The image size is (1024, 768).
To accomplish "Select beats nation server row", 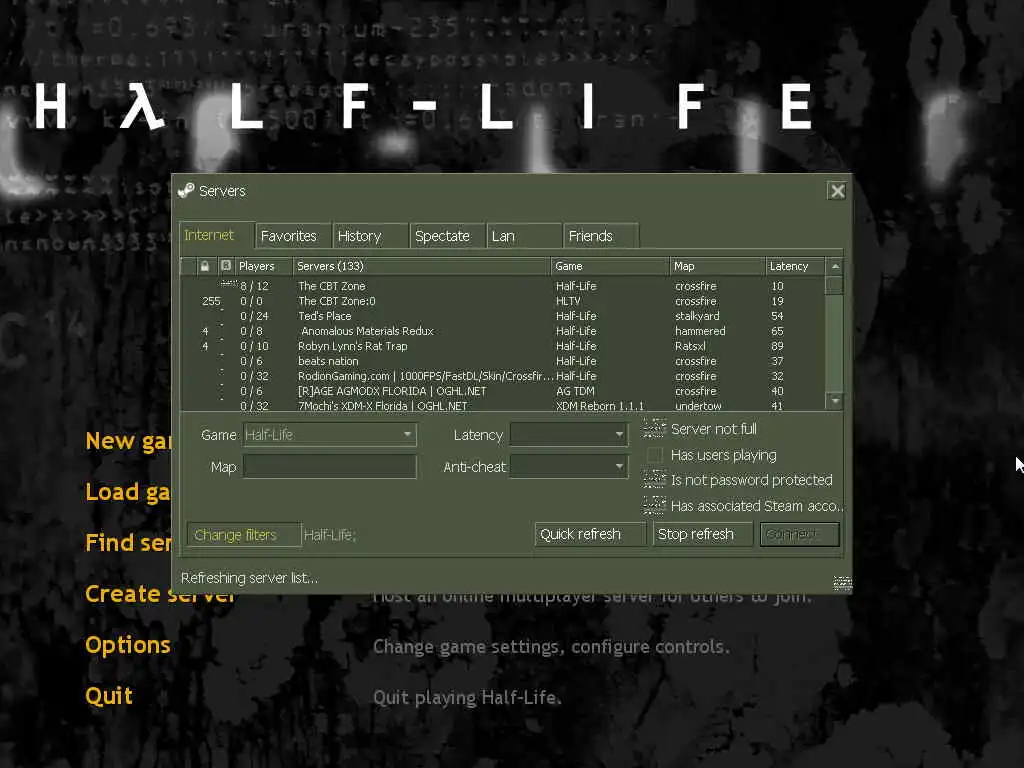I will 503,361.
